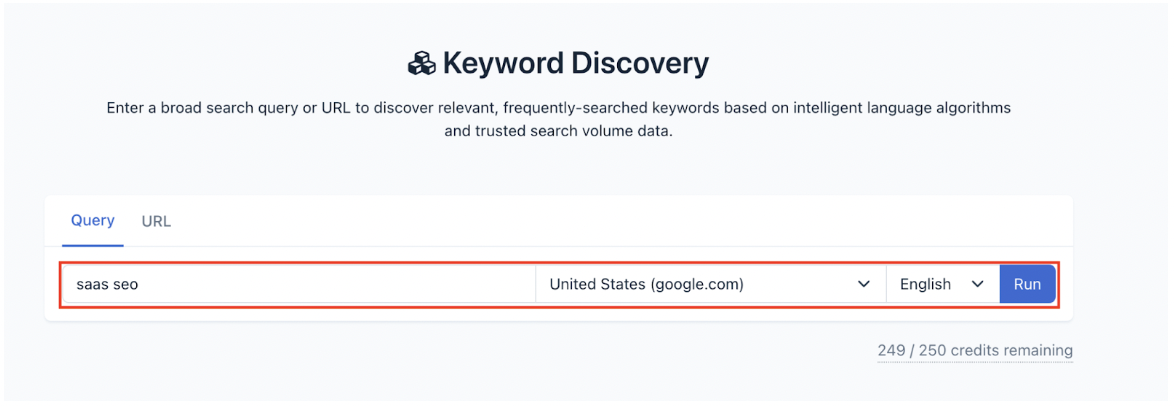Open the English language dropdown

point(943,285)
